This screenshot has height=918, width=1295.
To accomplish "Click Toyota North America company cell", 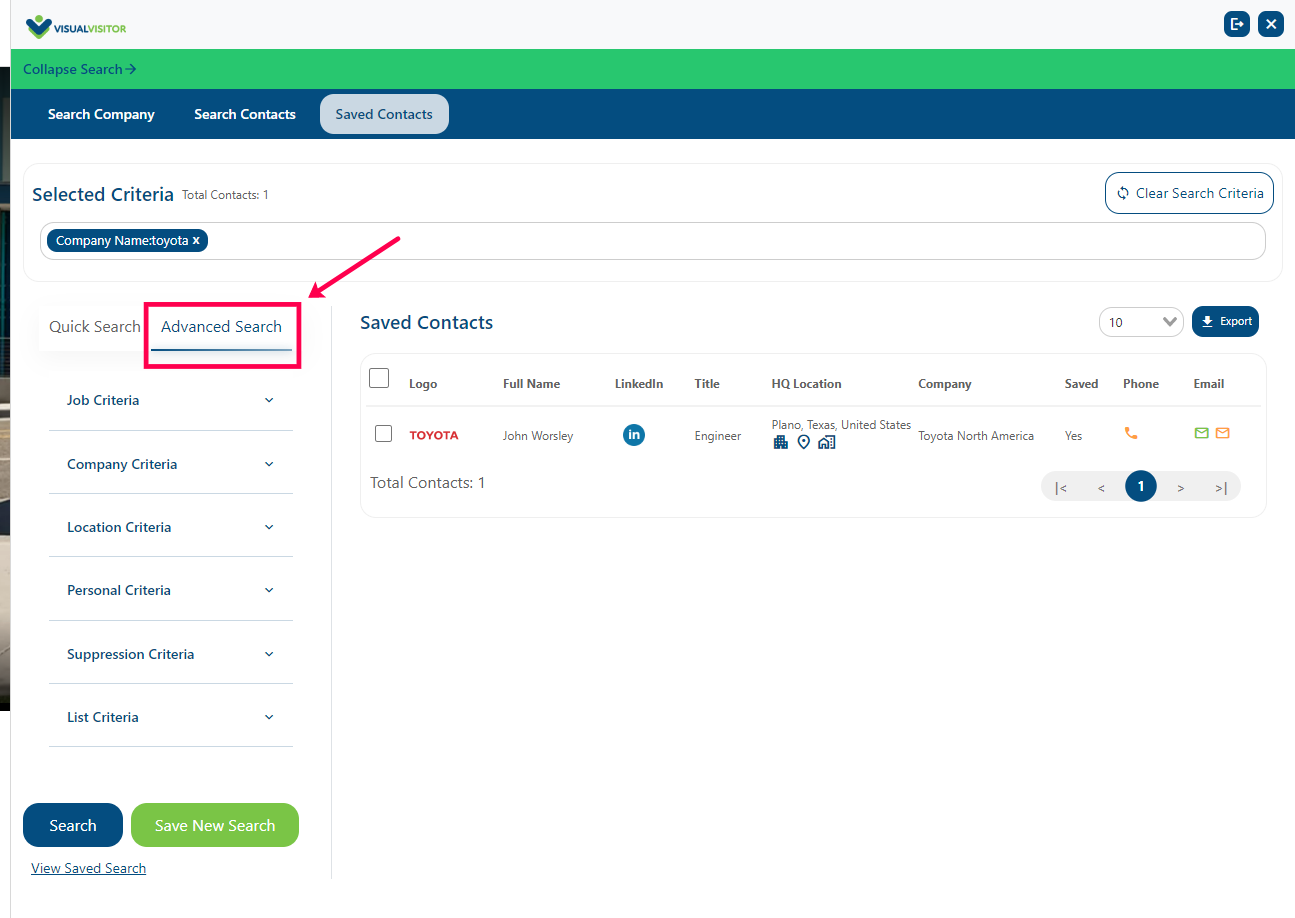I will click(976, 436).
